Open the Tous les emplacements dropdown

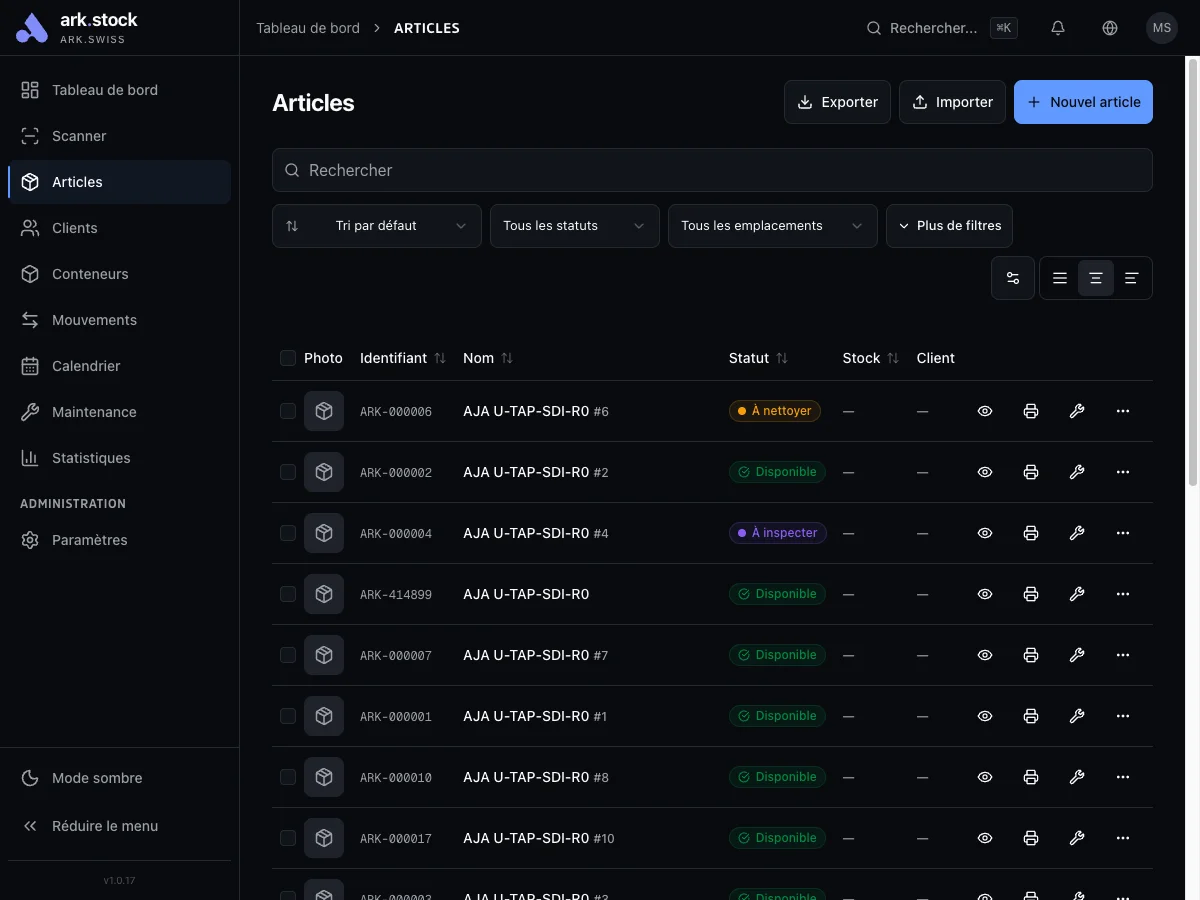pos(772,225)
